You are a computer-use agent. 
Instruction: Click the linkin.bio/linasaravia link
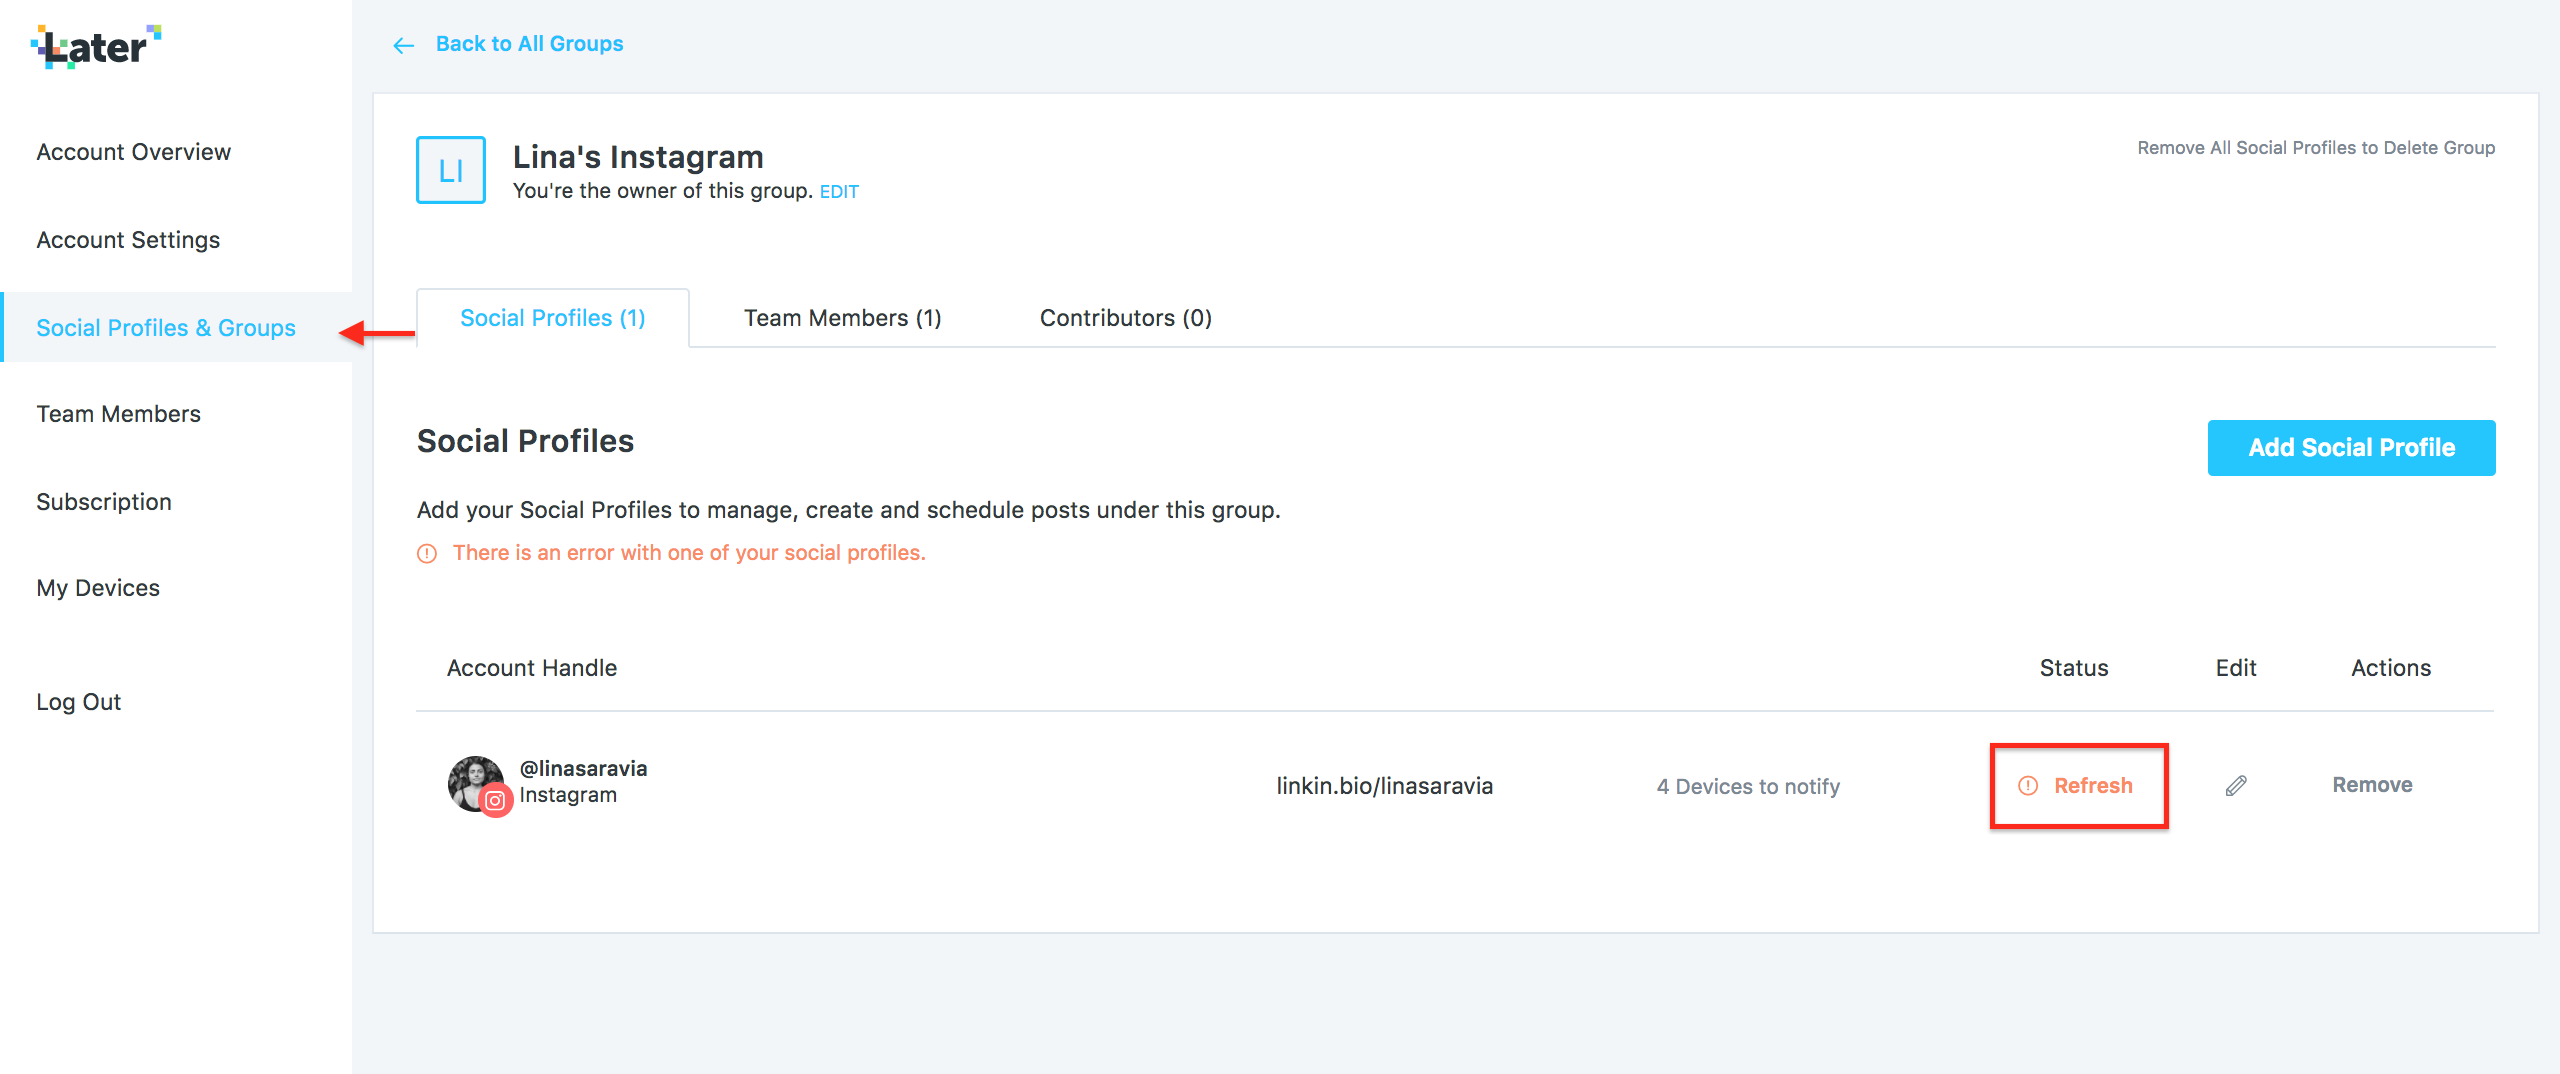click(1384, 786)
